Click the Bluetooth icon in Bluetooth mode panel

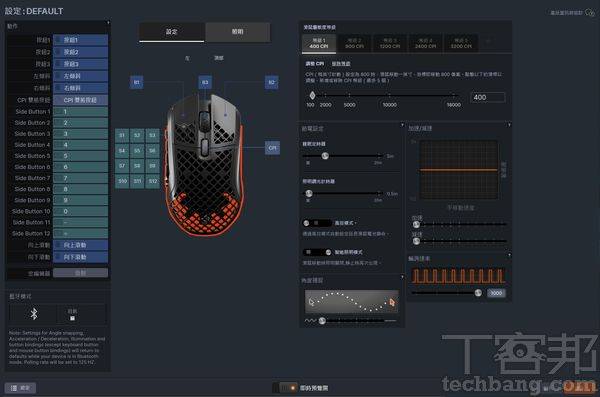pos(34,314)
